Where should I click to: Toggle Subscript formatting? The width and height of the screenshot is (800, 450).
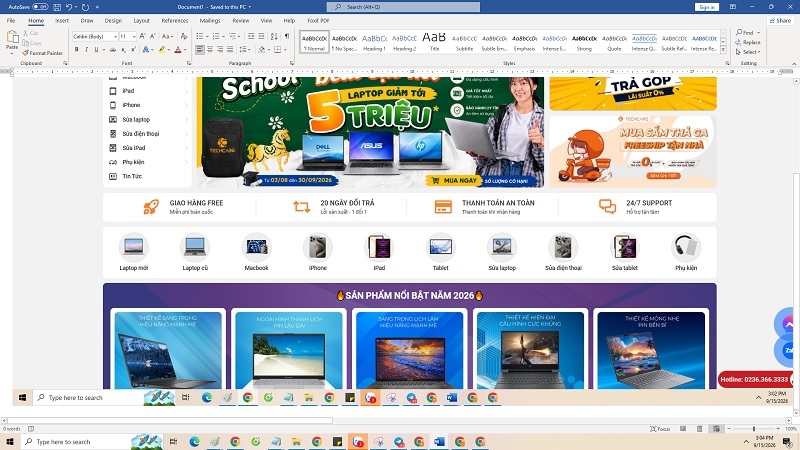click(123, 49)
